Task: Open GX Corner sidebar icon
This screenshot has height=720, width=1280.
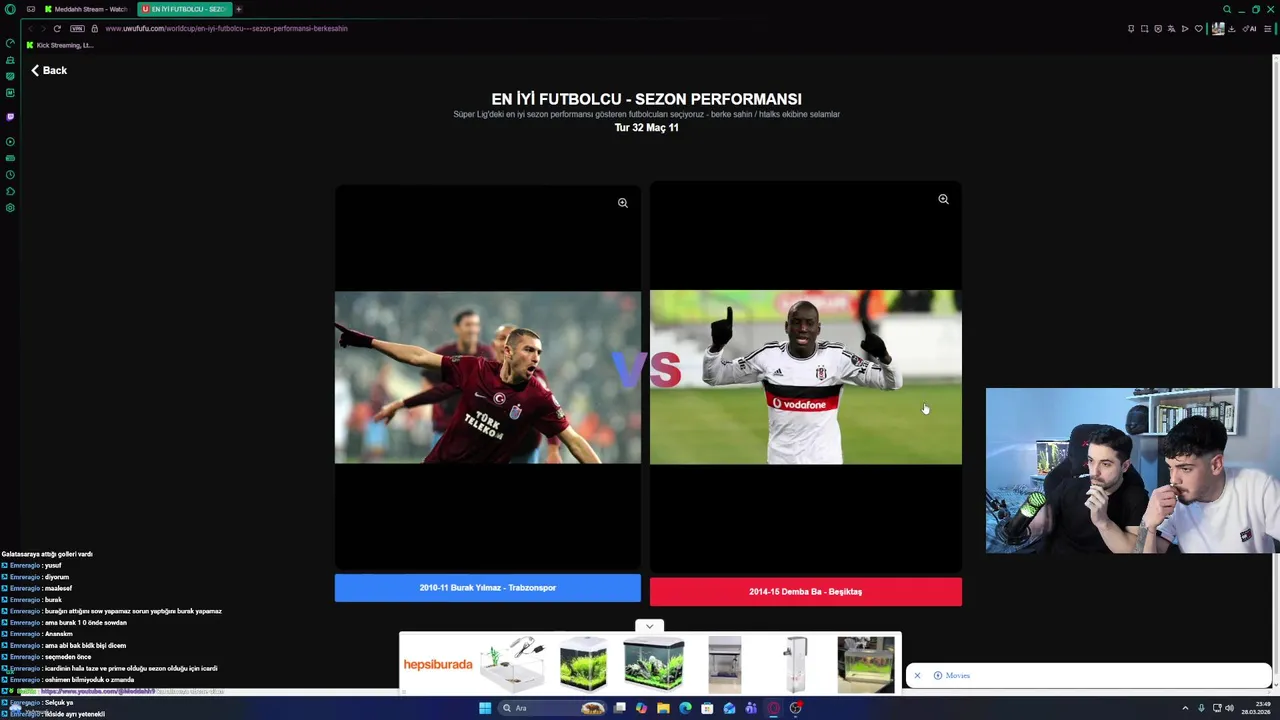Action: tap(10, 158)
